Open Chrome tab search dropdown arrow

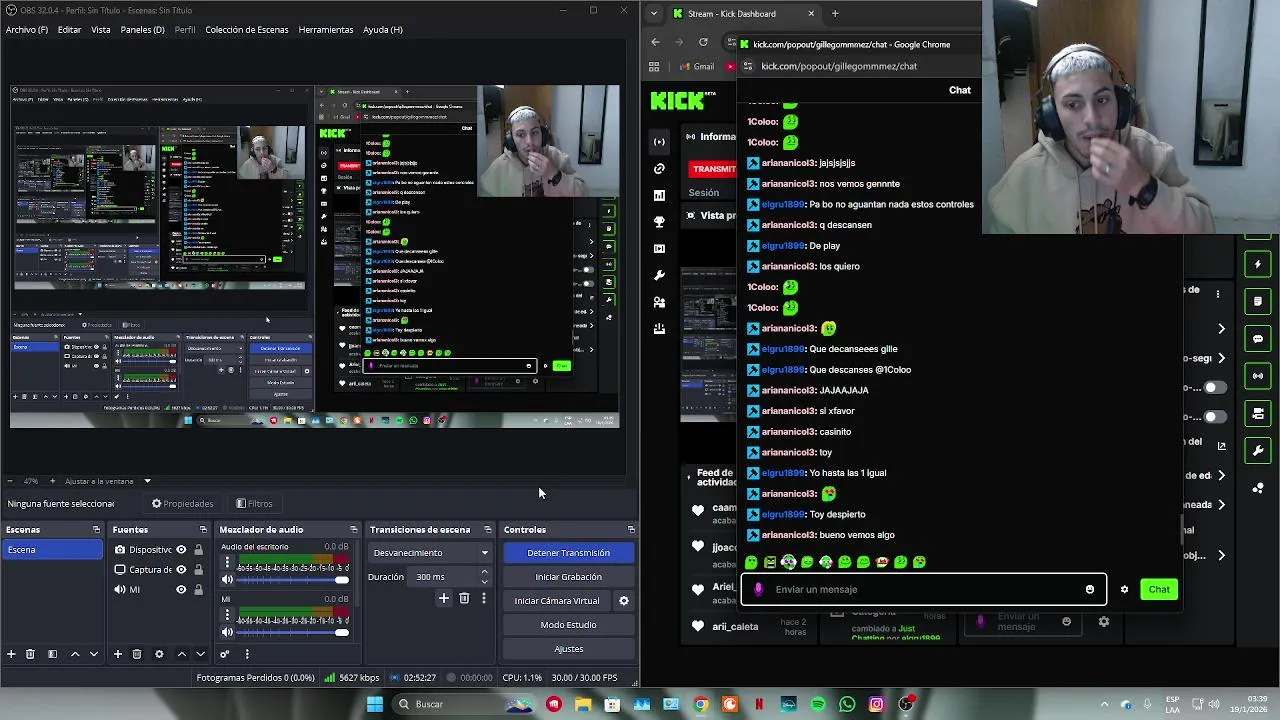(653, 14)
